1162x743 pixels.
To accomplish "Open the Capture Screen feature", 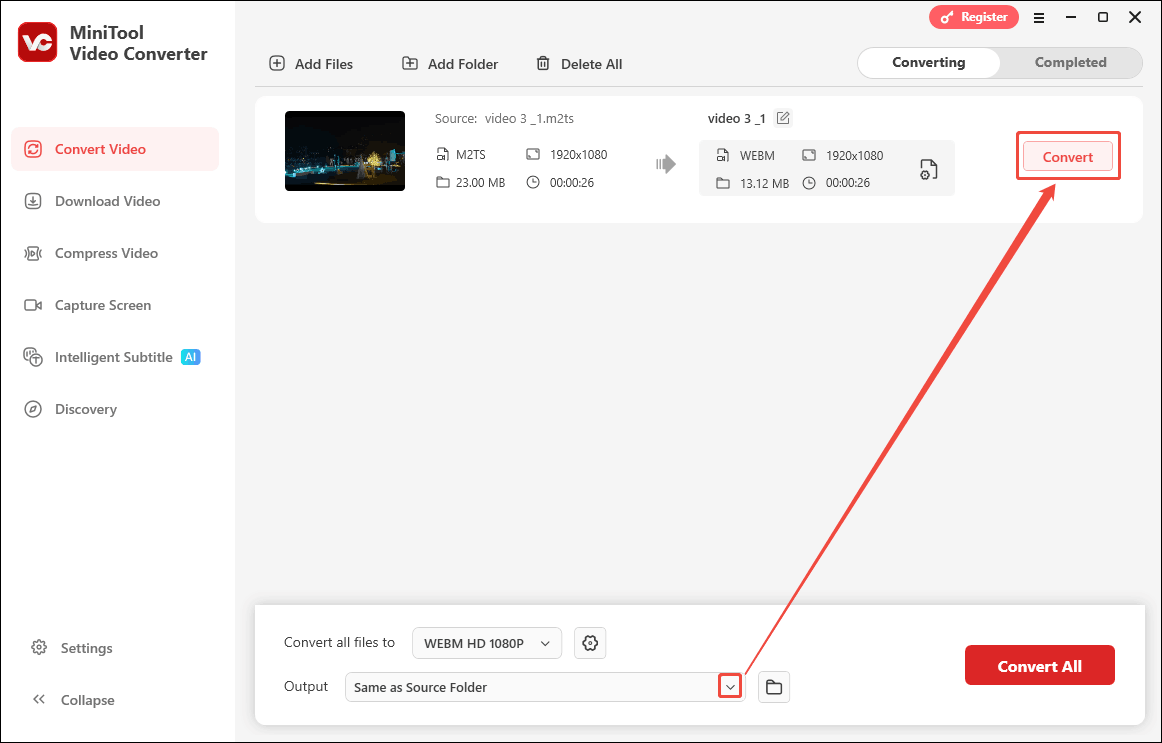I will (x=102, y=305).
